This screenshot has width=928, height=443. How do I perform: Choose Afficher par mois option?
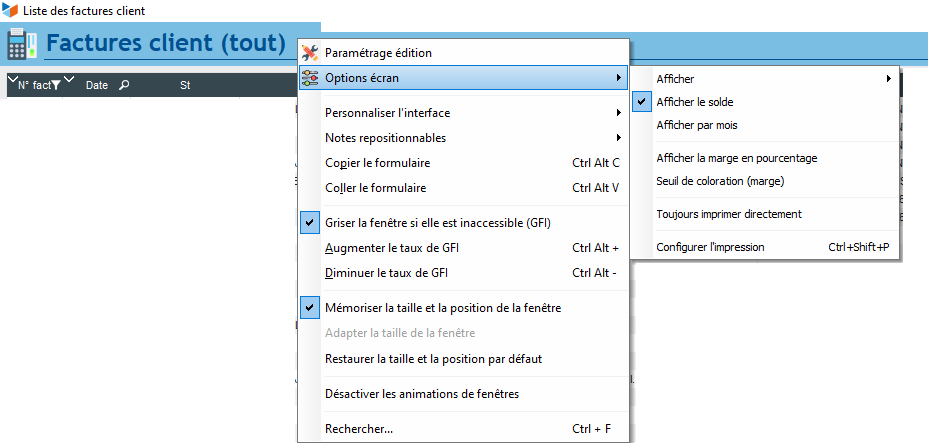click(697, 125)
